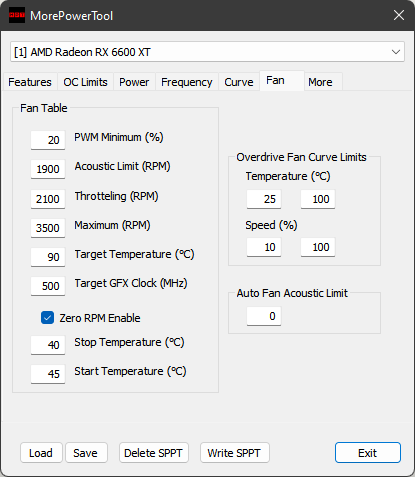Click Write SPPT button
Viewport: 415px width, 477px height.
[x=235, y=453]
